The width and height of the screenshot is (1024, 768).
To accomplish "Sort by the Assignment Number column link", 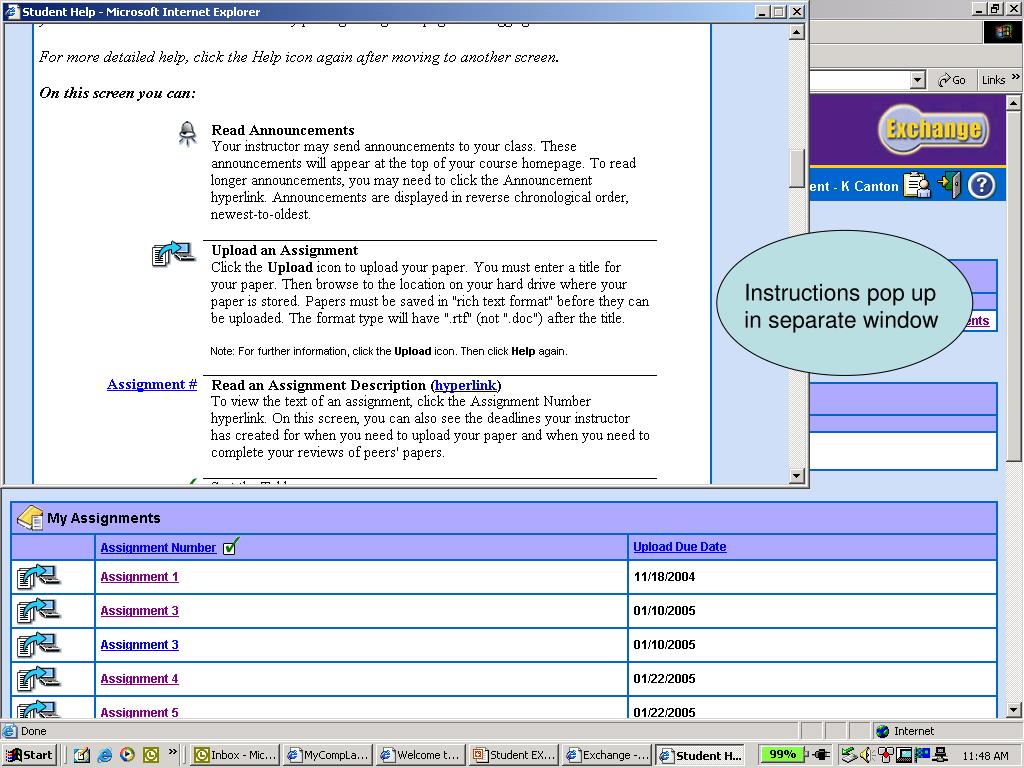I will (158, 547).
